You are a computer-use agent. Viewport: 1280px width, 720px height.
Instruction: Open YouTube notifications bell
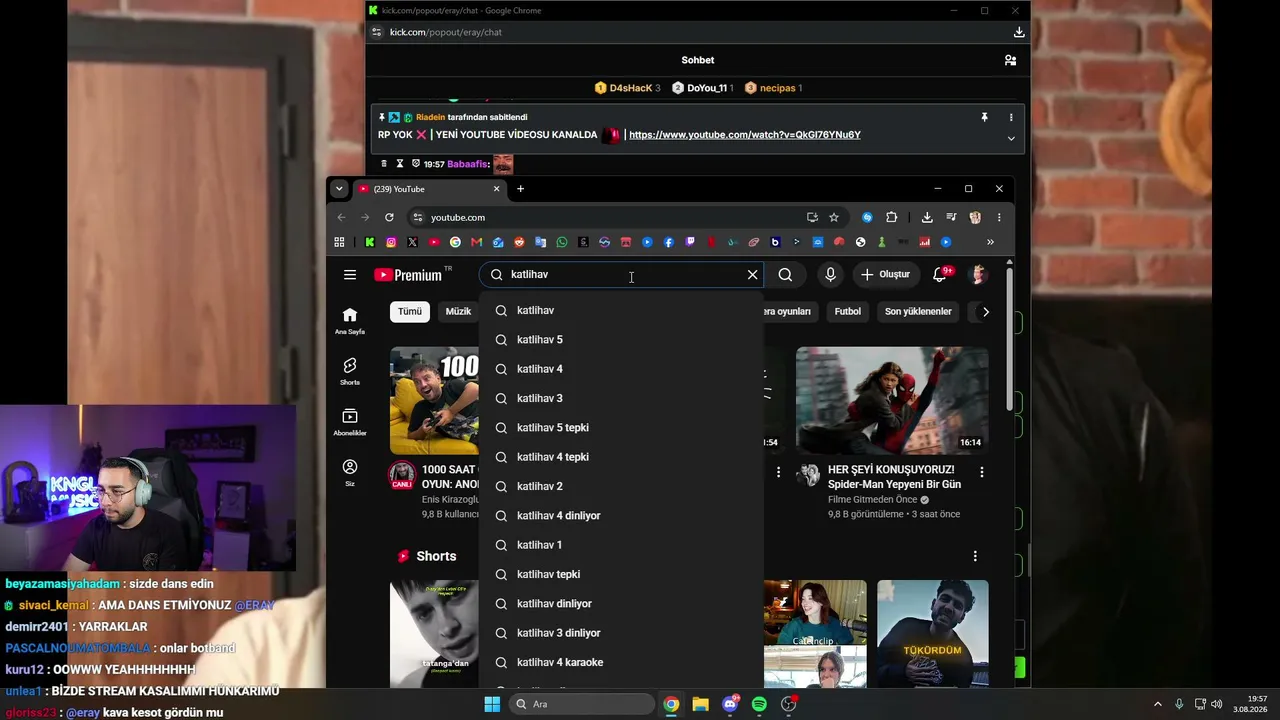[x=940, y=275]
